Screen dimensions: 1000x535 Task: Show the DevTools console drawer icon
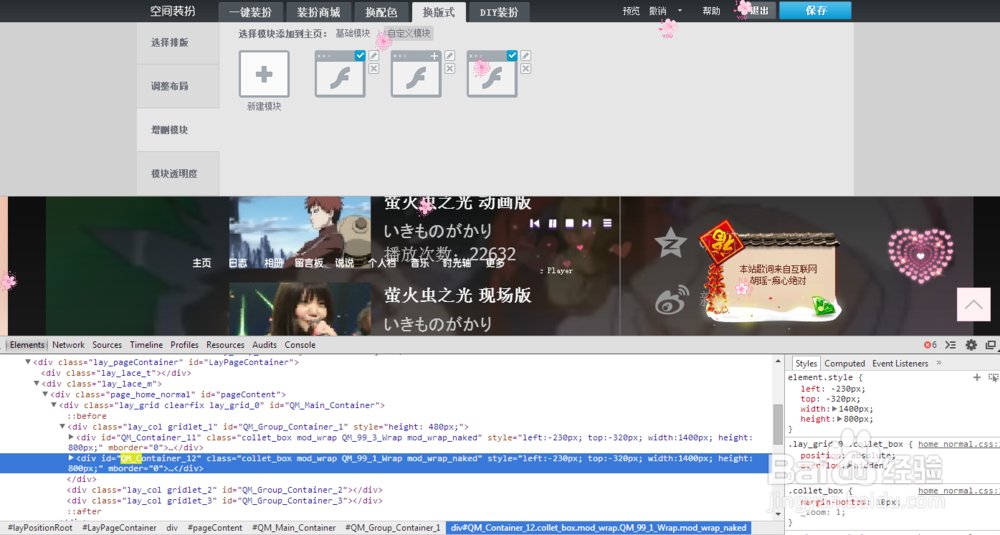950,344
